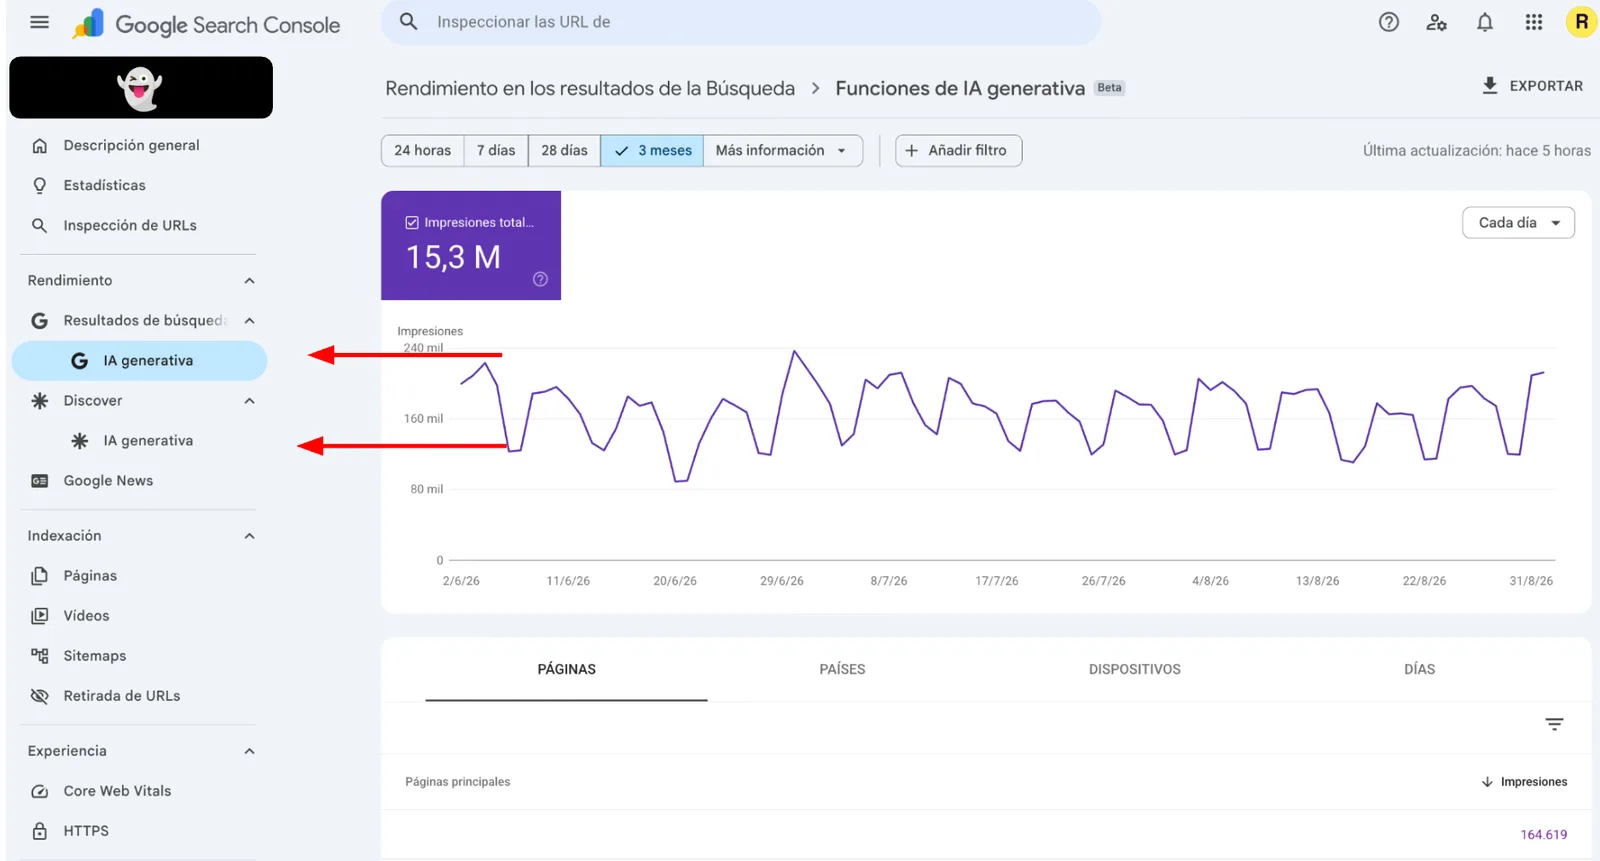Click the Estadísticas lightbulb icon
Viewport: 1600px width, 861px height.
point(40,185)
